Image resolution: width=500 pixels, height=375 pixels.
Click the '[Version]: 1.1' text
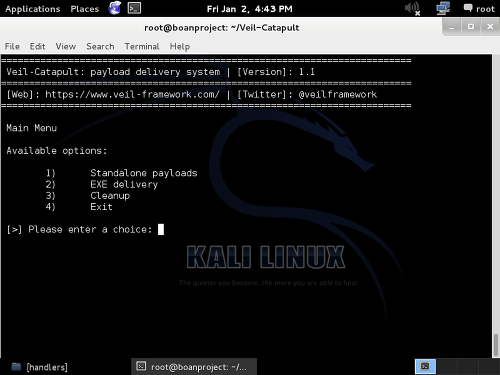pyautogui.click(x=276, y=72)
